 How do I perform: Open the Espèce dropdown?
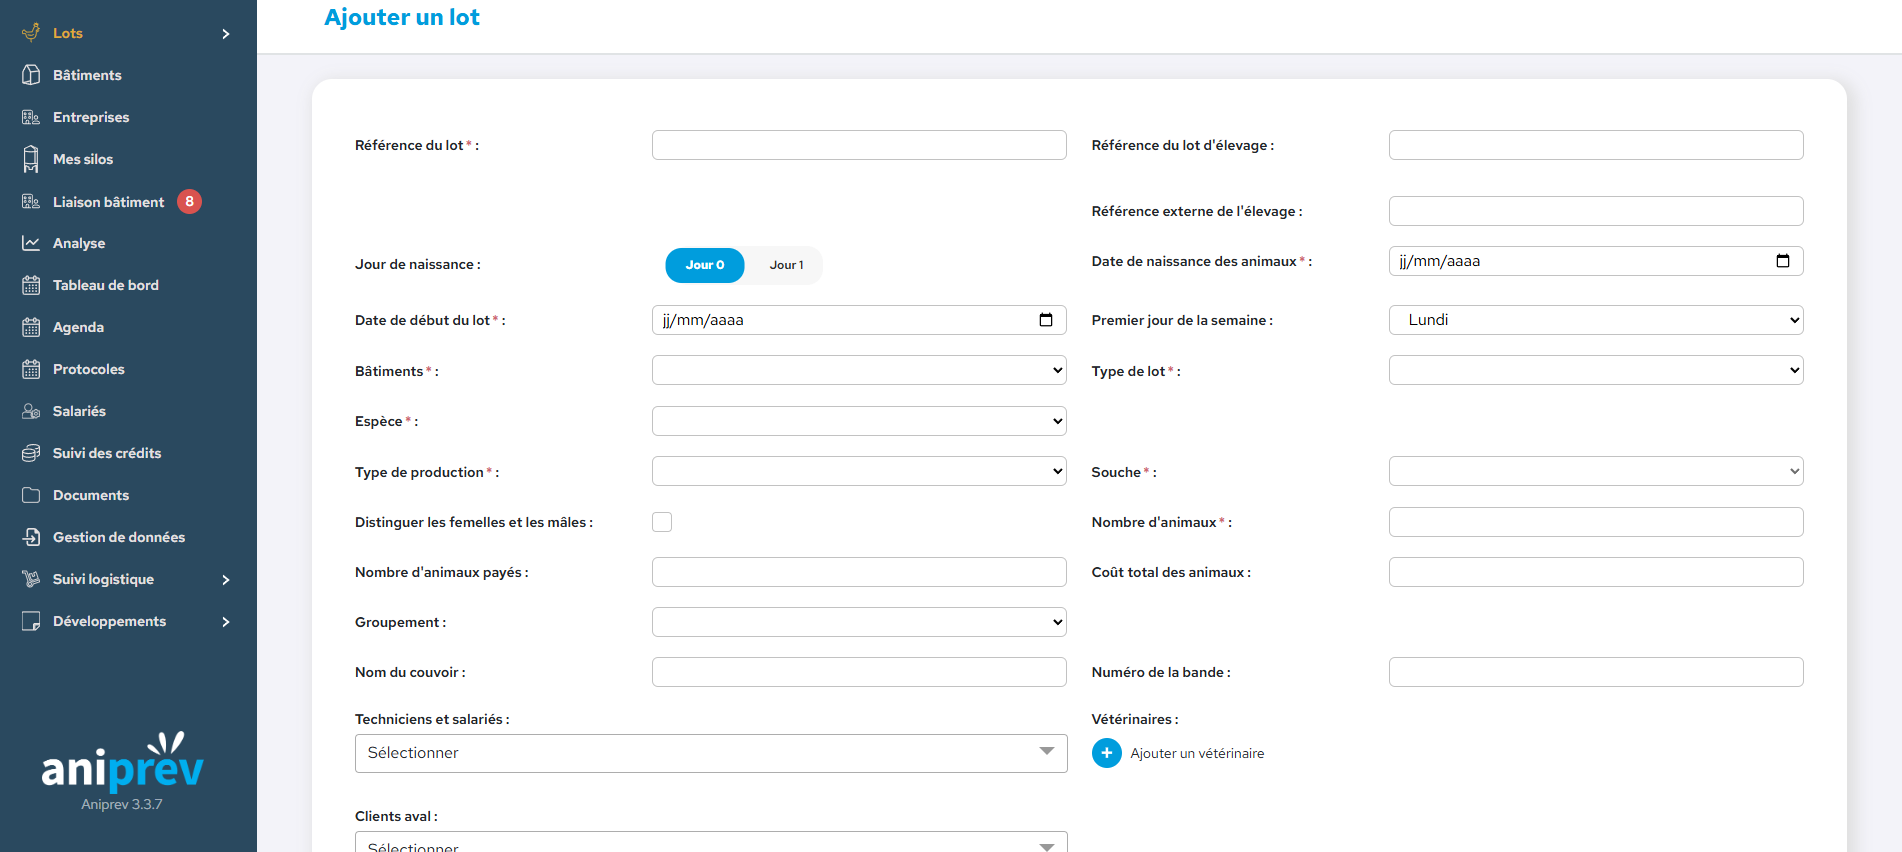tap(858, 421)
